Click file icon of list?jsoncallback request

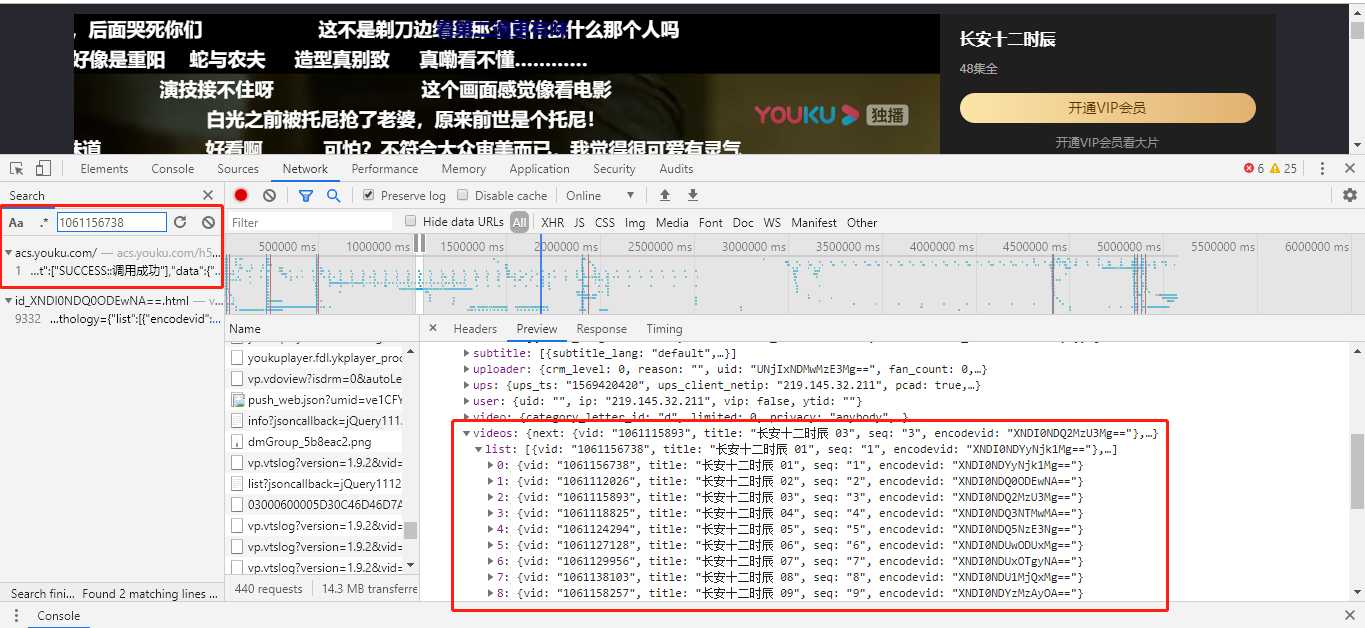tap(238, 483)
